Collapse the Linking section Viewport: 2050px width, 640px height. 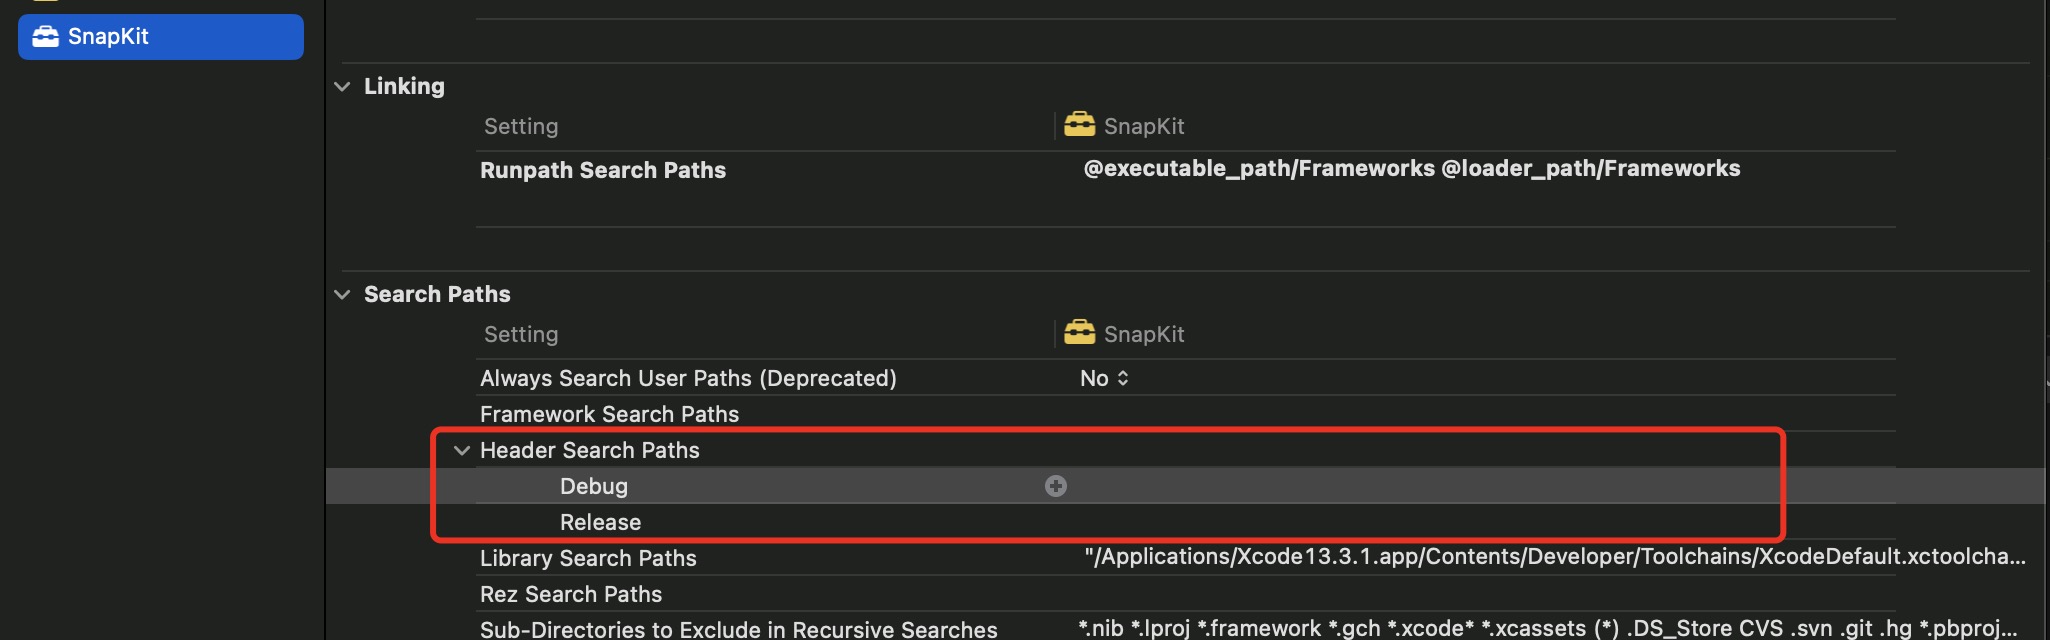pos(342,87)
